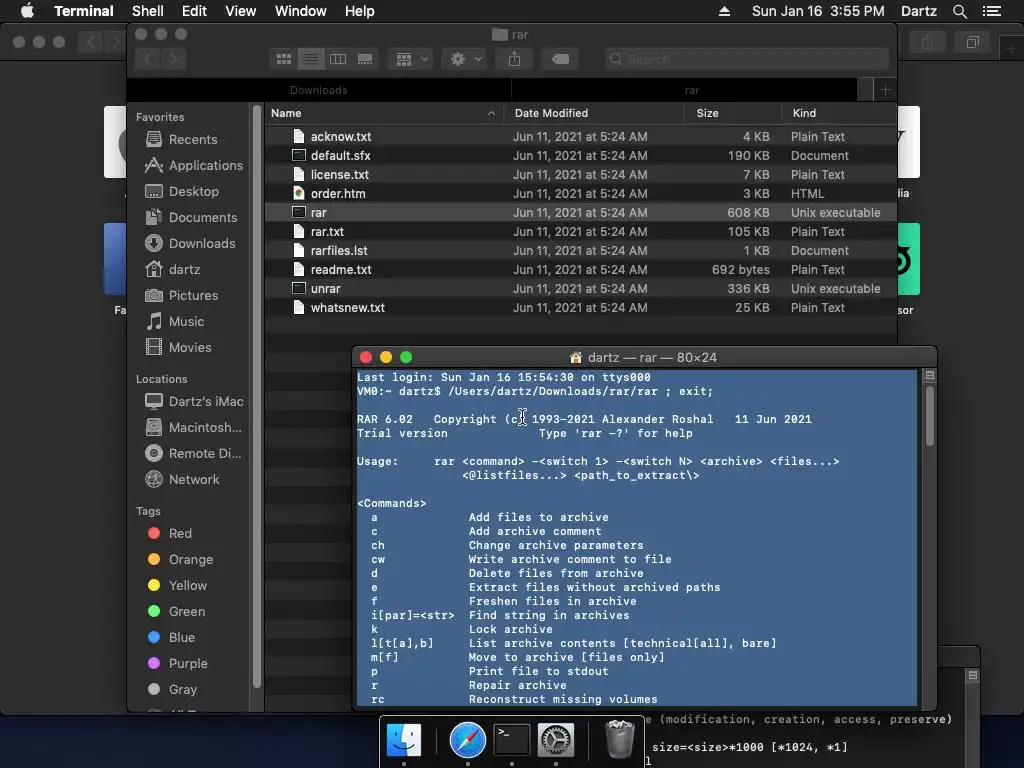Open the View menu

(x=240, y=11)
